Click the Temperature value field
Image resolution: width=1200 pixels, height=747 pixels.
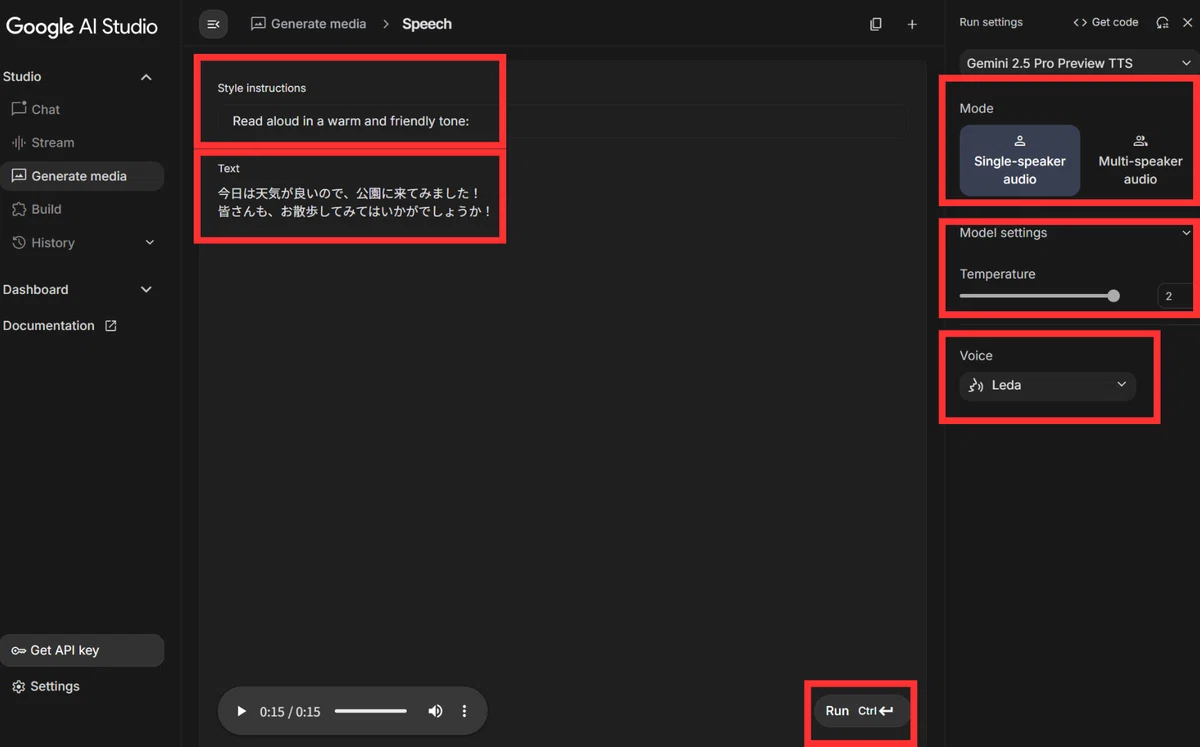[1174, 296]
